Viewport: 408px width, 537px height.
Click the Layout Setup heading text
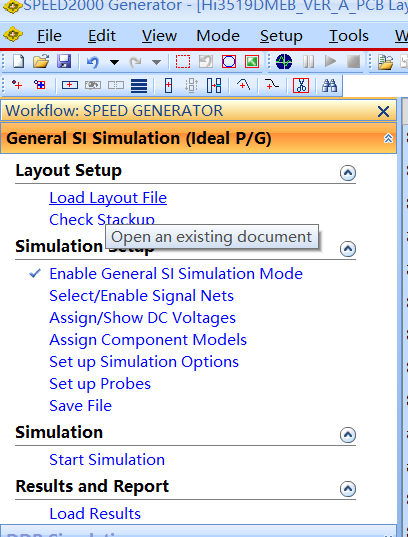tap(69, 171)
